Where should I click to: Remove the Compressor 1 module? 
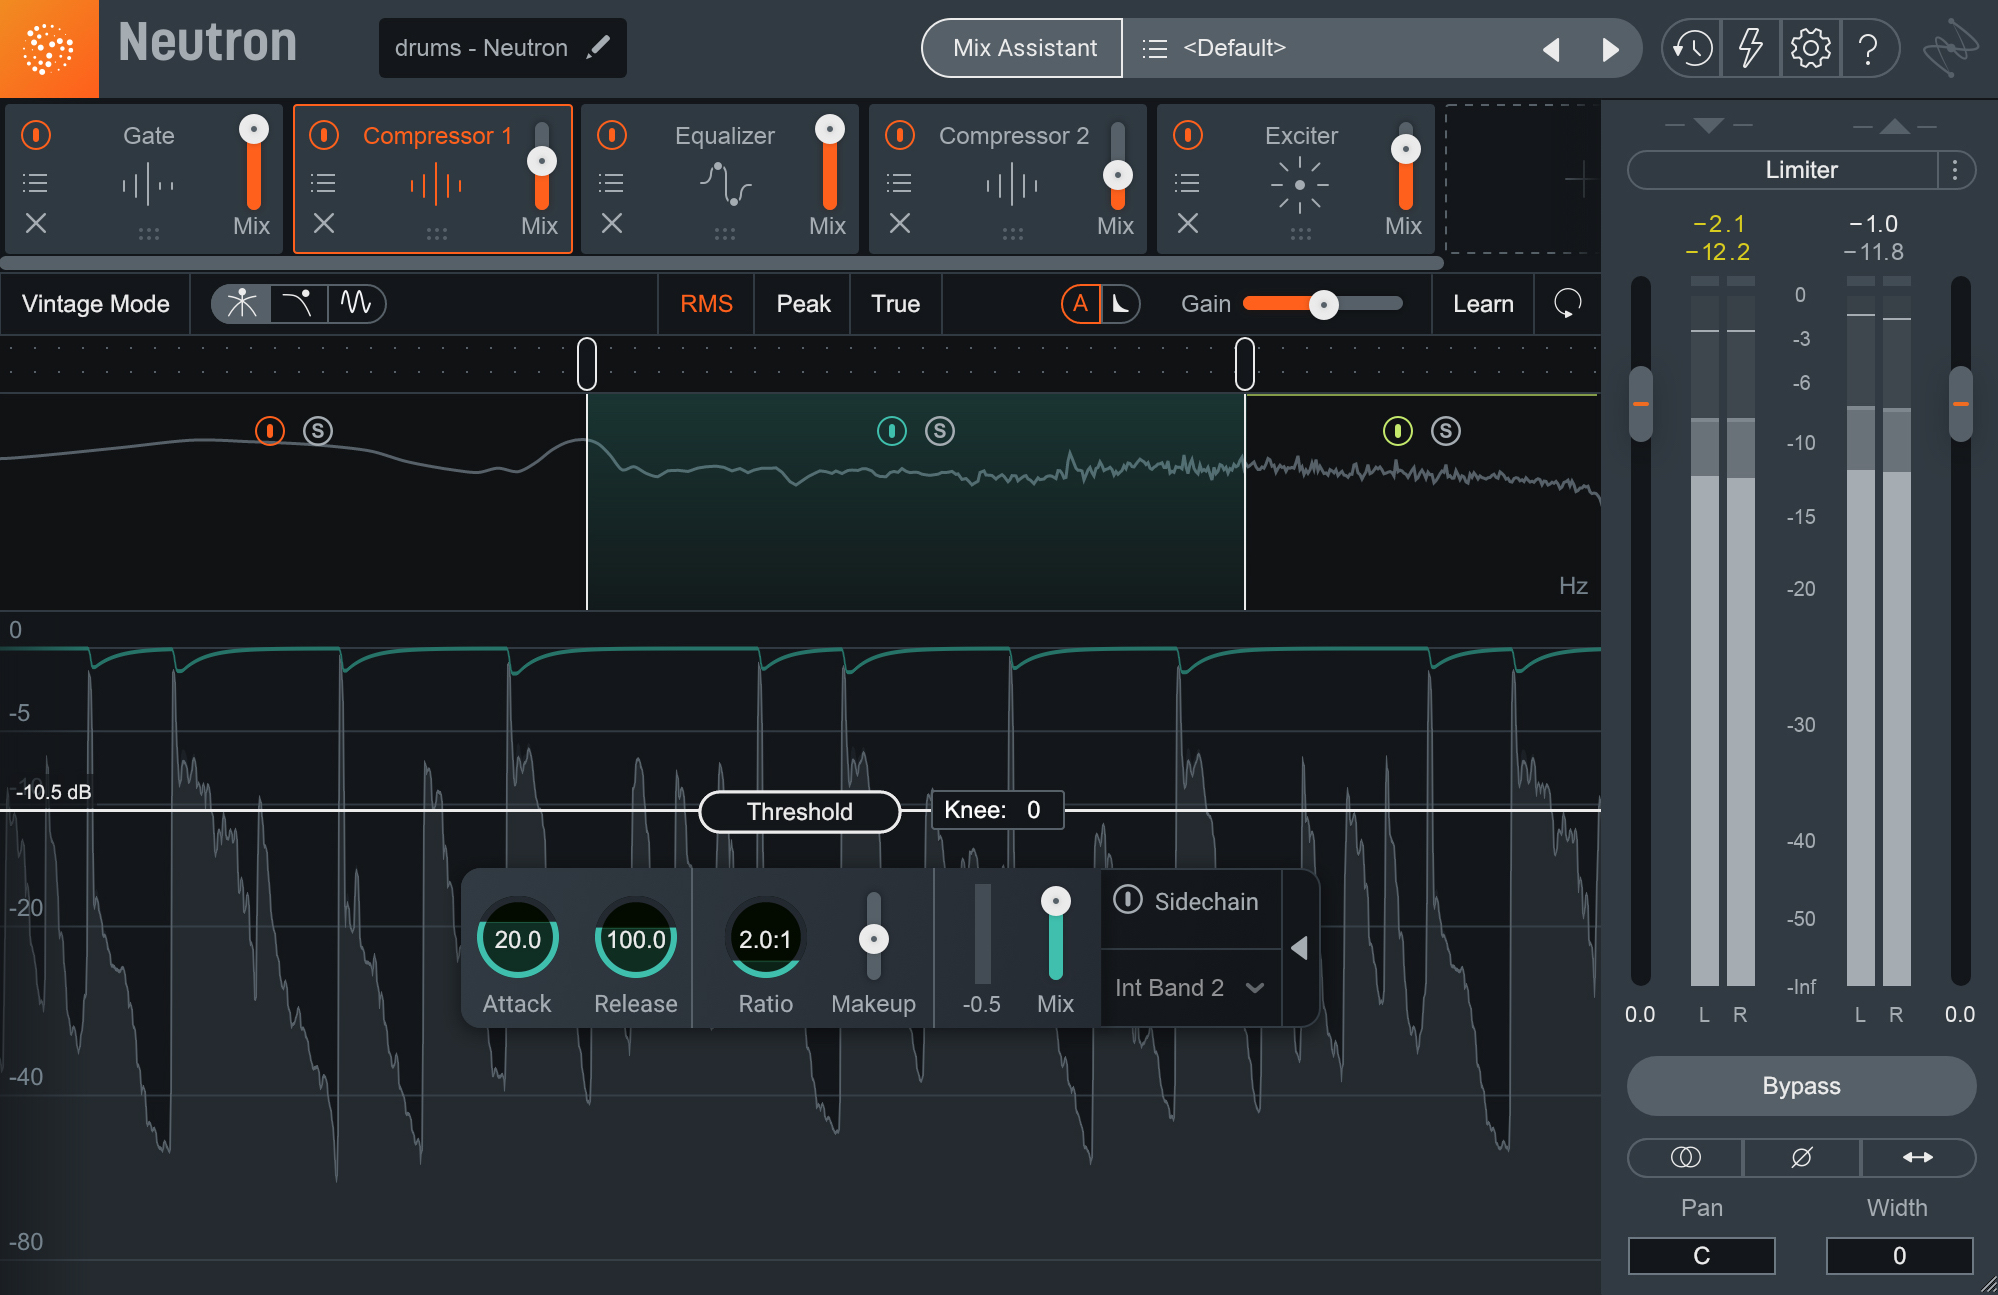324,223
